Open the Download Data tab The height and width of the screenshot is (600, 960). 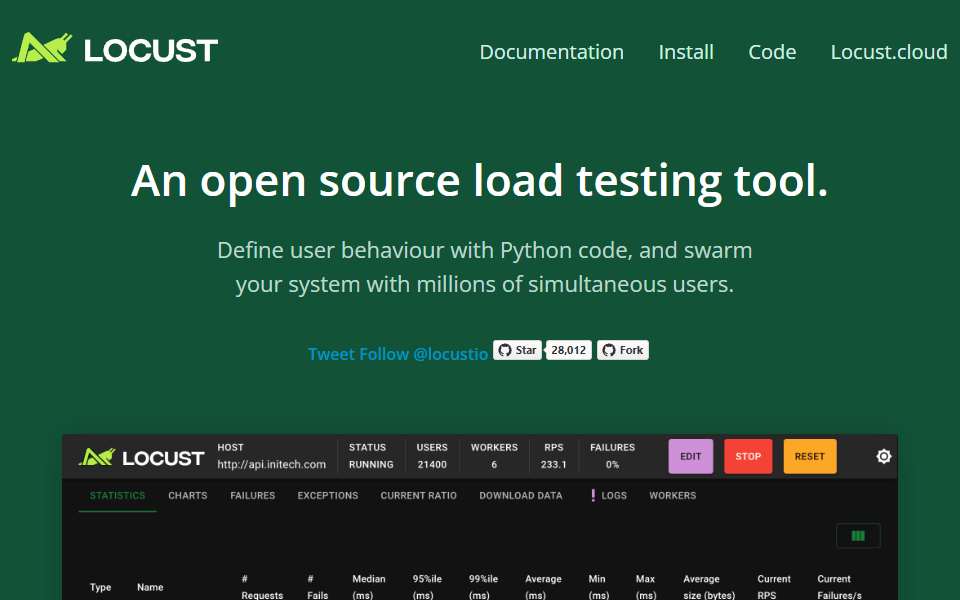point(520,495)
